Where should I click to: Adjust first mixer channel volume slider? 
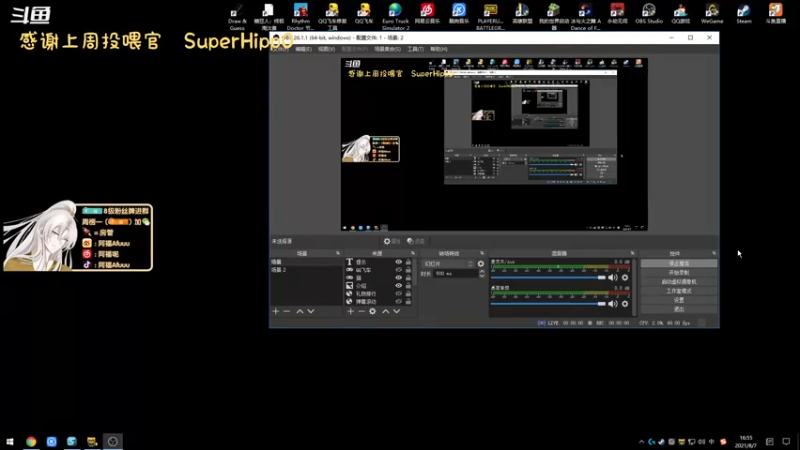pos(548,278)
